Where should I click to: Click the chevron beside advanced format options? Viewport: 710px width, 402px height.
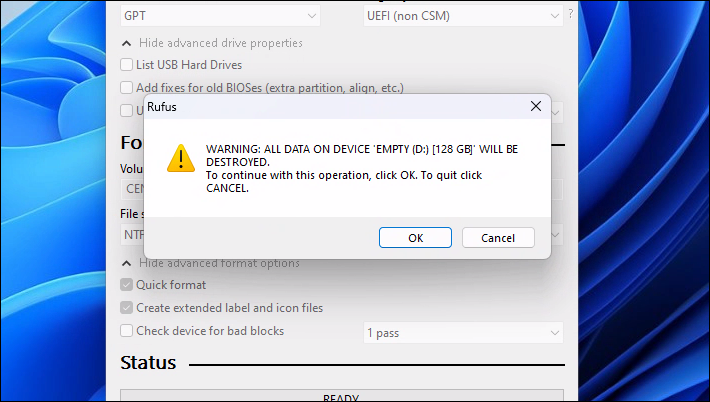(x=127, y=263)
